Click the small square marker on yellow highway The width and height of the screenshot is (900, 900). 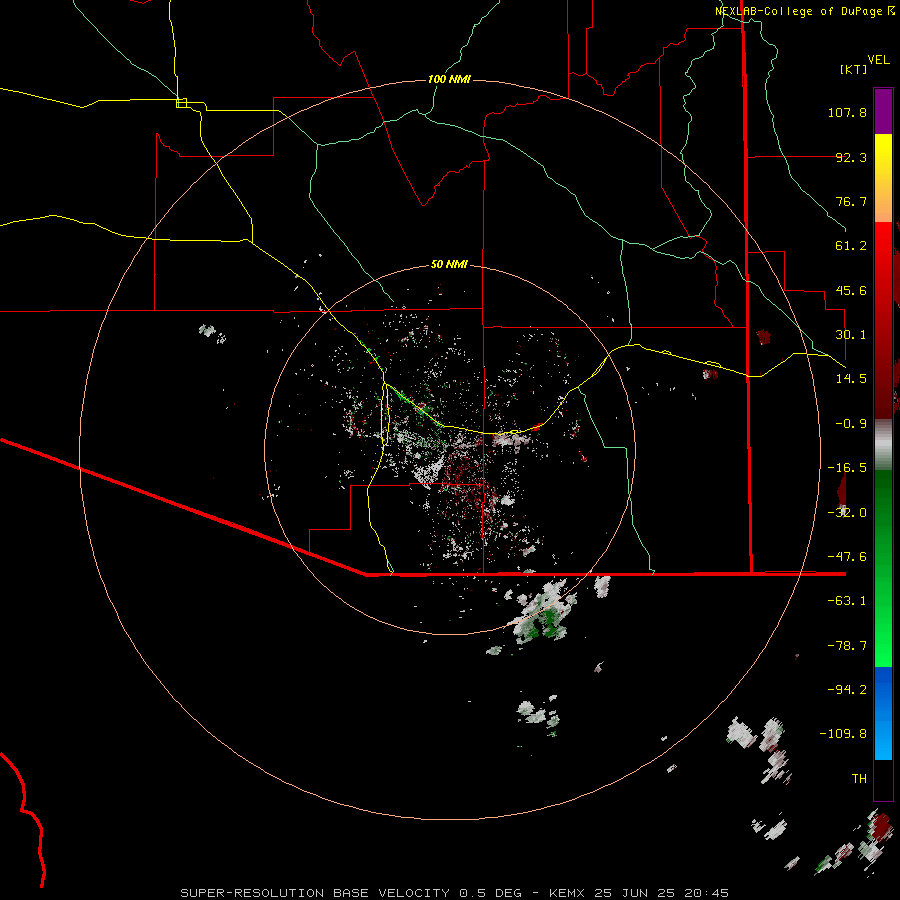pos(181,103)
